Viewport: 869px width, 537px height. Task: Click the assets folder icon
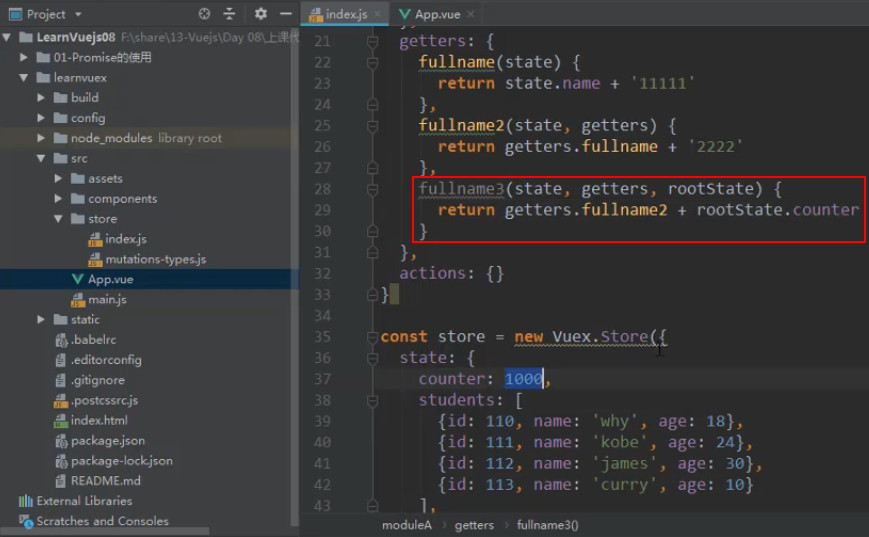(78, 178)
